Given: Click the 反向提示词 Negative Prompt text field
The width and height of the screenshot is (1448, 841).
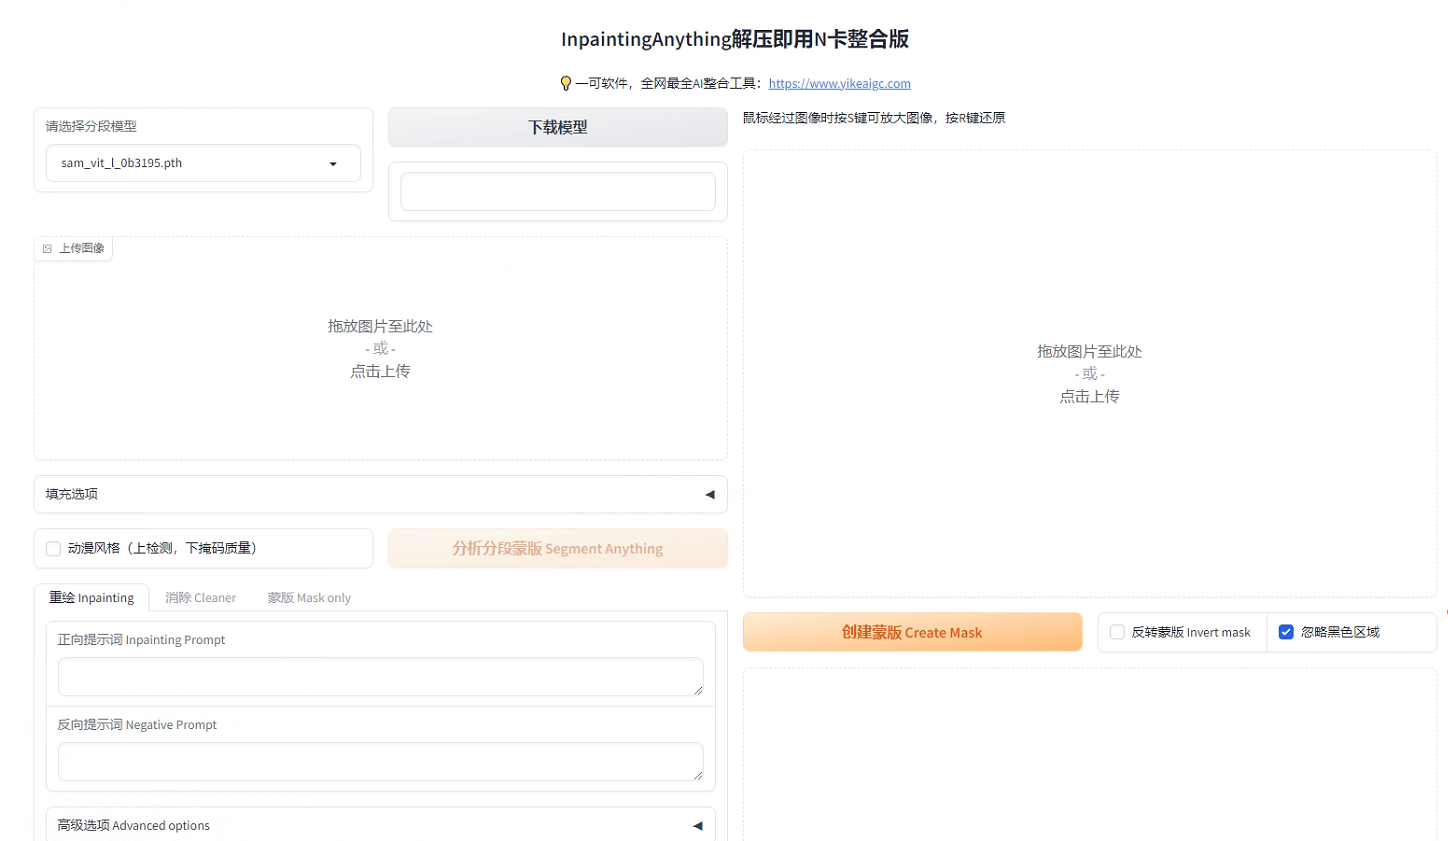Looking at the screenshot, I should point(380,762).
